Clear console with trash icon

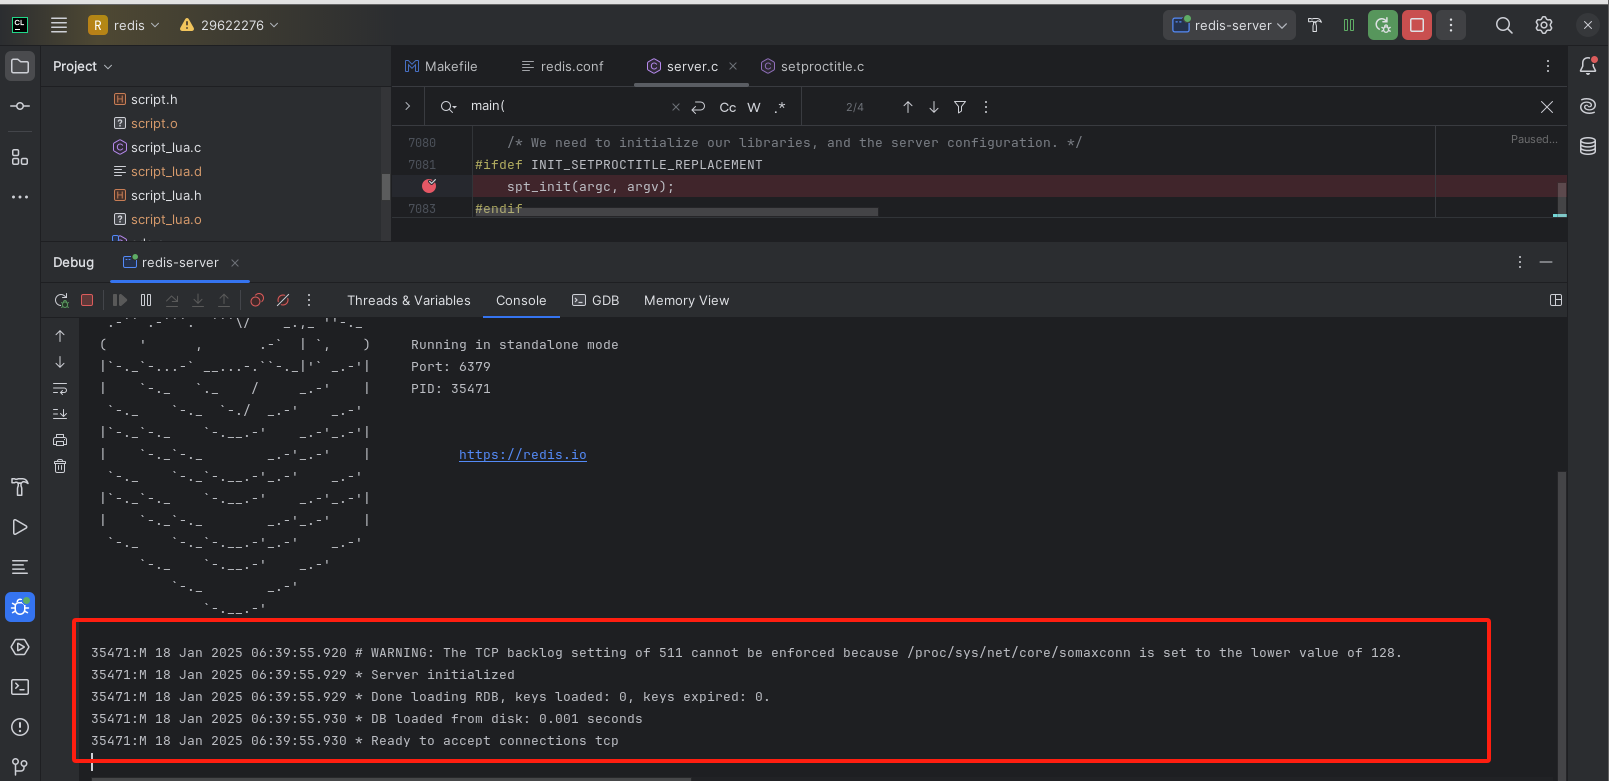(60, 466)
